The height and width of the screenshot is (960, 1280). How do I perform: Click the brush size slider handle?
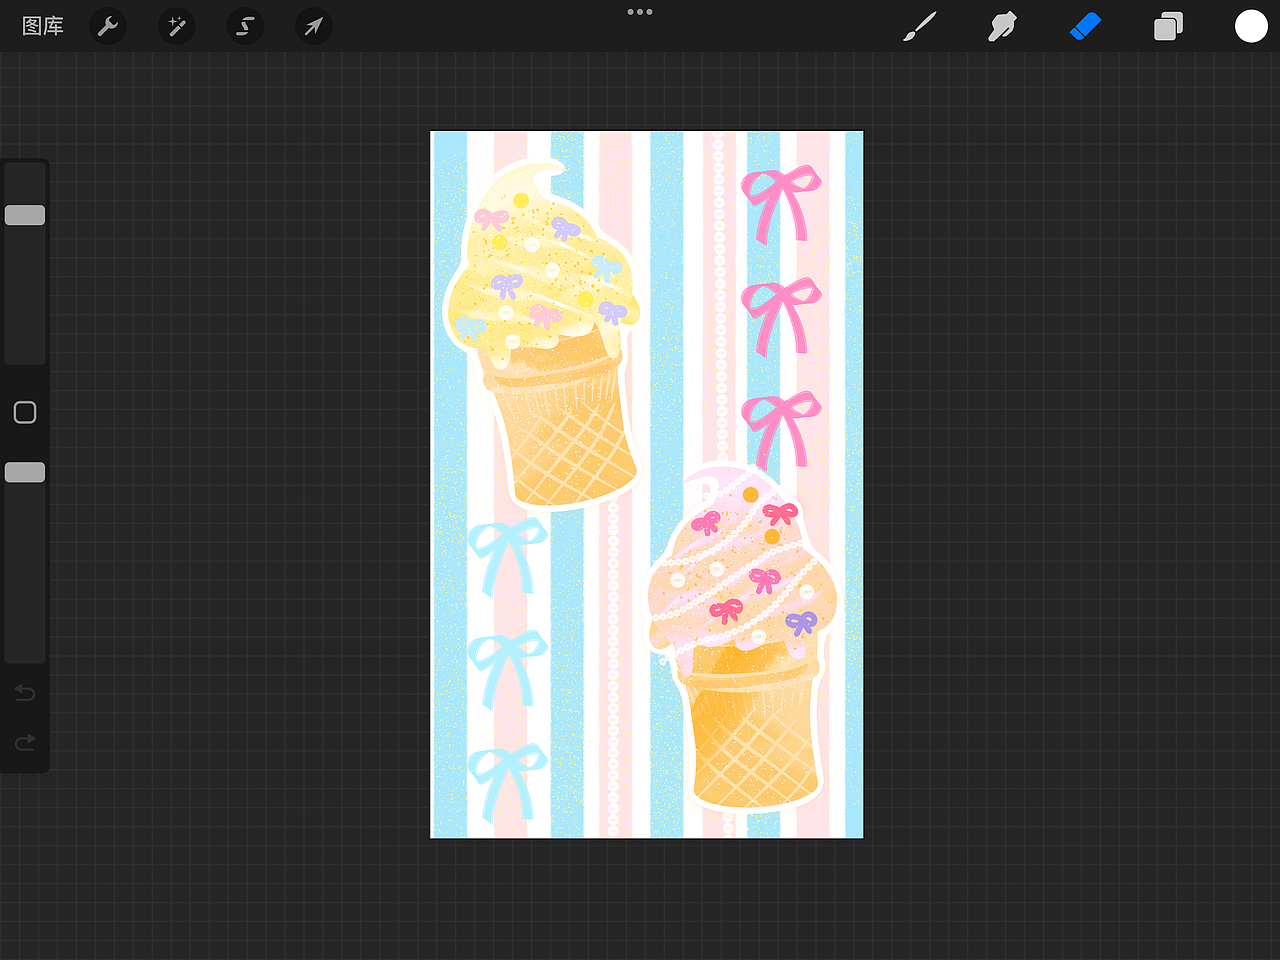point(25,215)
